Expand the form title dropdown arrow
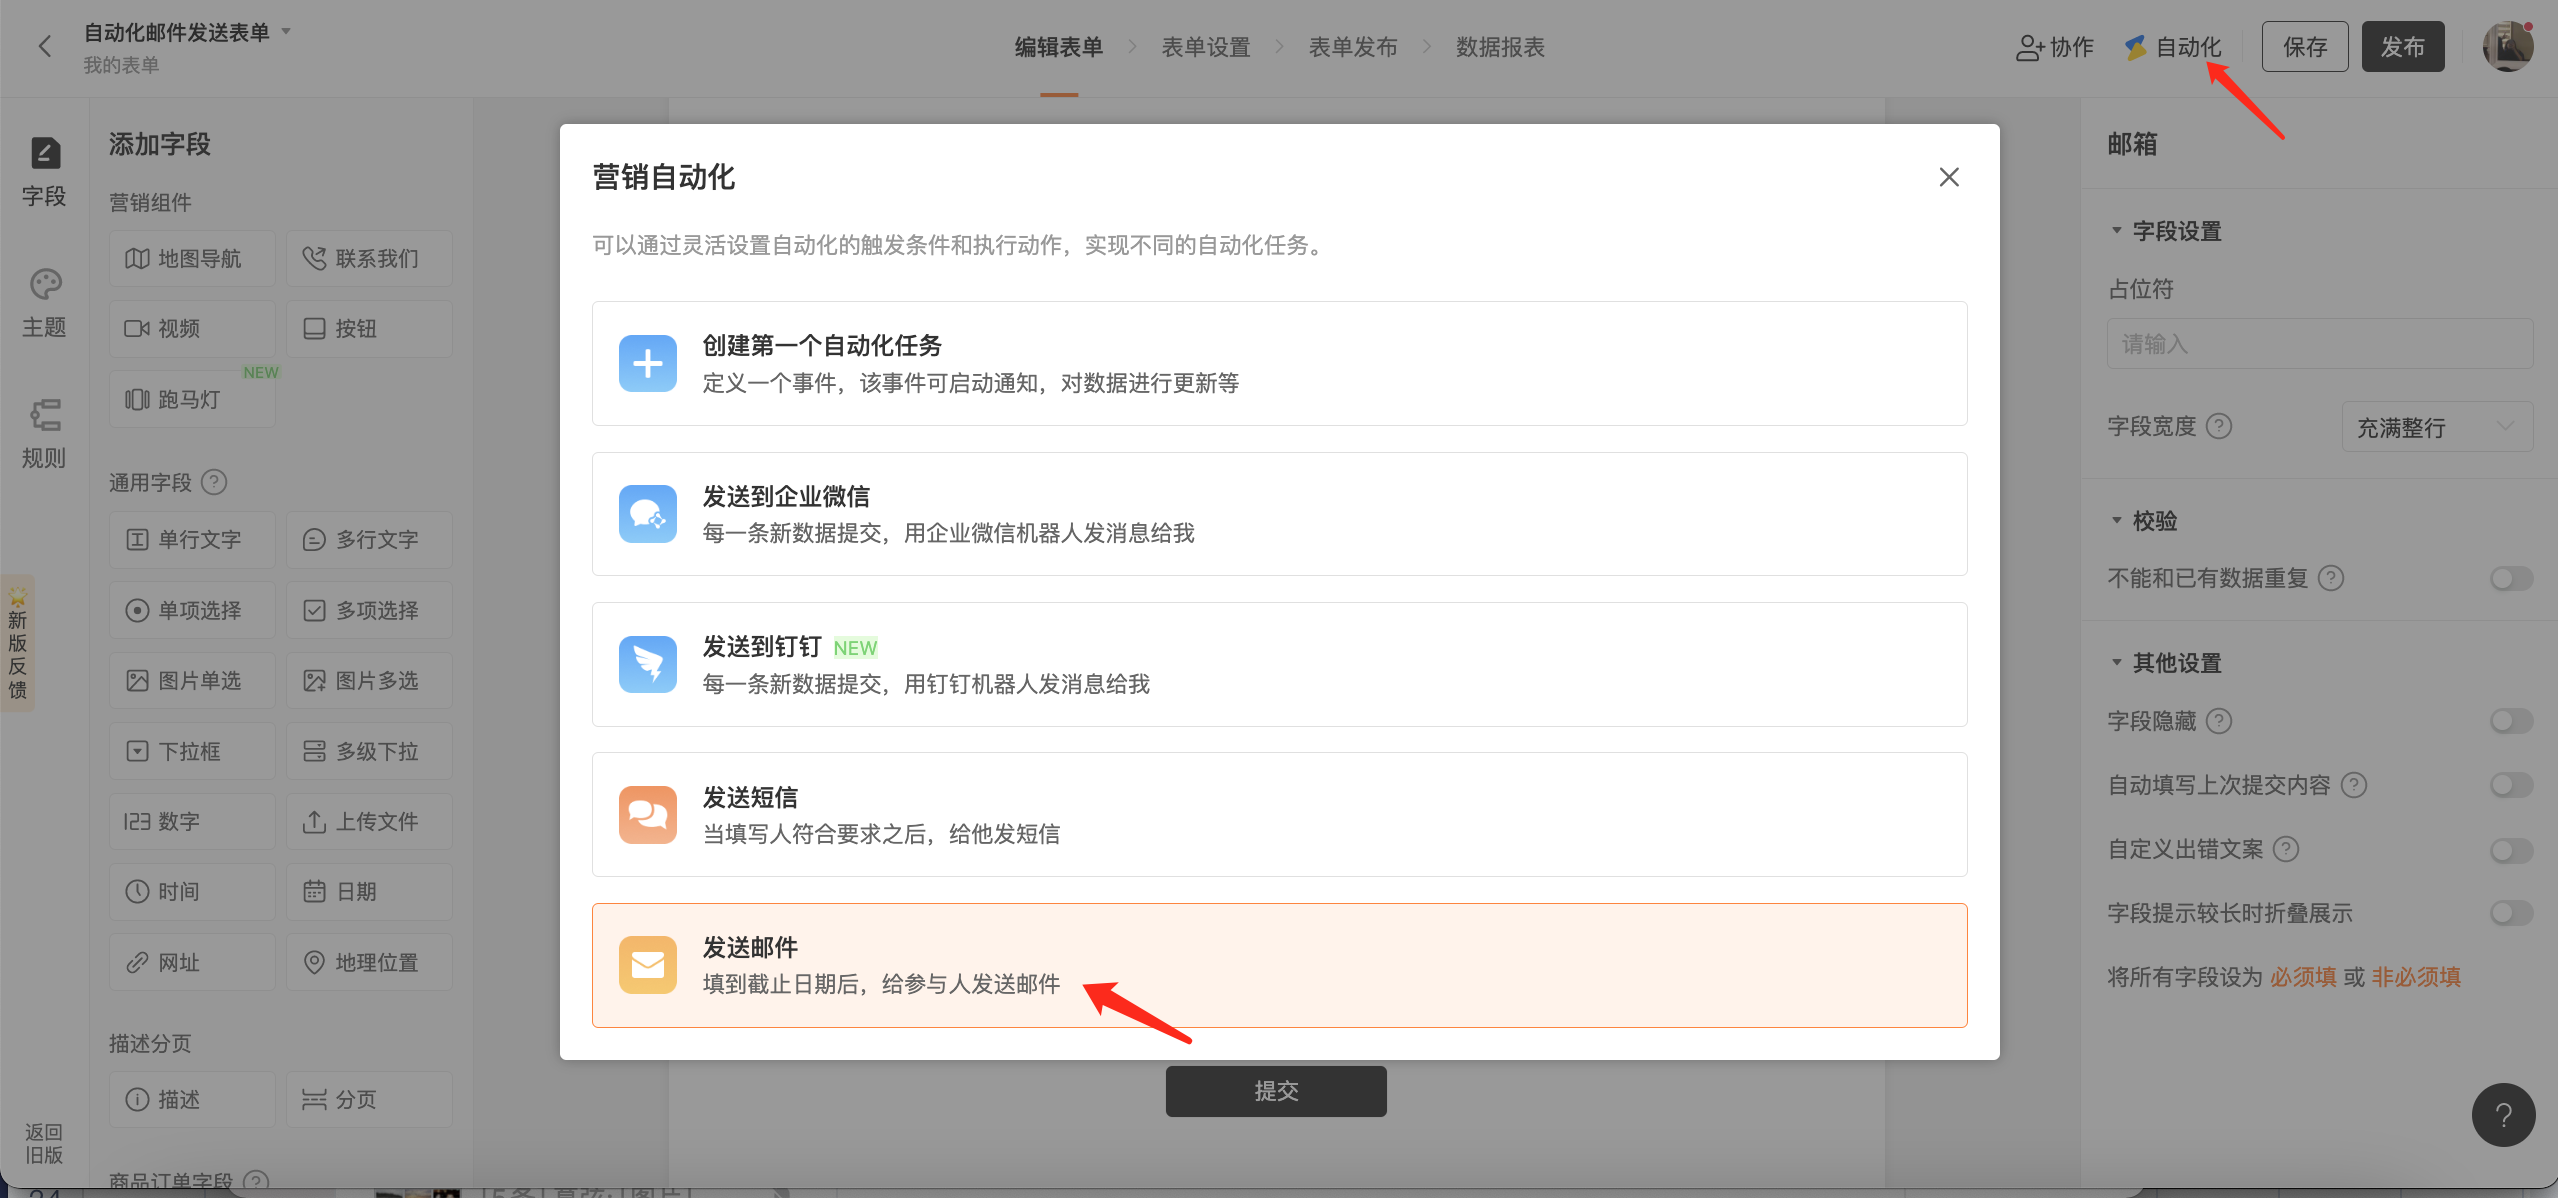Viewport: 2558px width, 1198px height. (286, 31)
